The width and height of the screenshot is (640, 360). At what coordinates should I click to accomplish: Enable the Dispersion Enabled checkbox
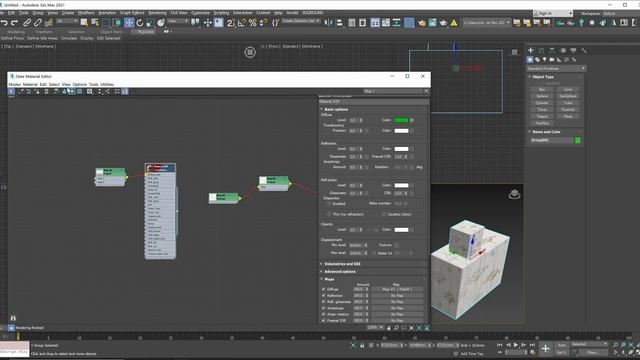tap(329, 203)
